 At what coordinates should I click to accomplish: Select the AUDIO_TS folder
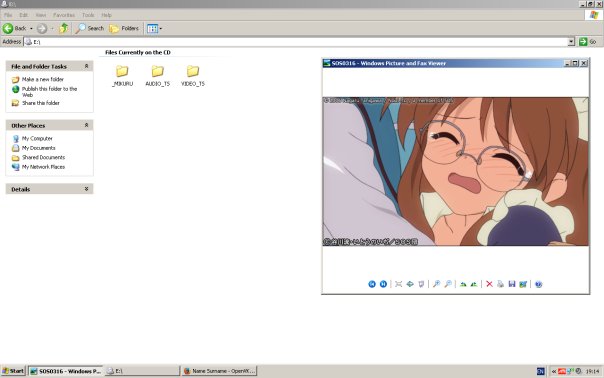tap(158, 76)
